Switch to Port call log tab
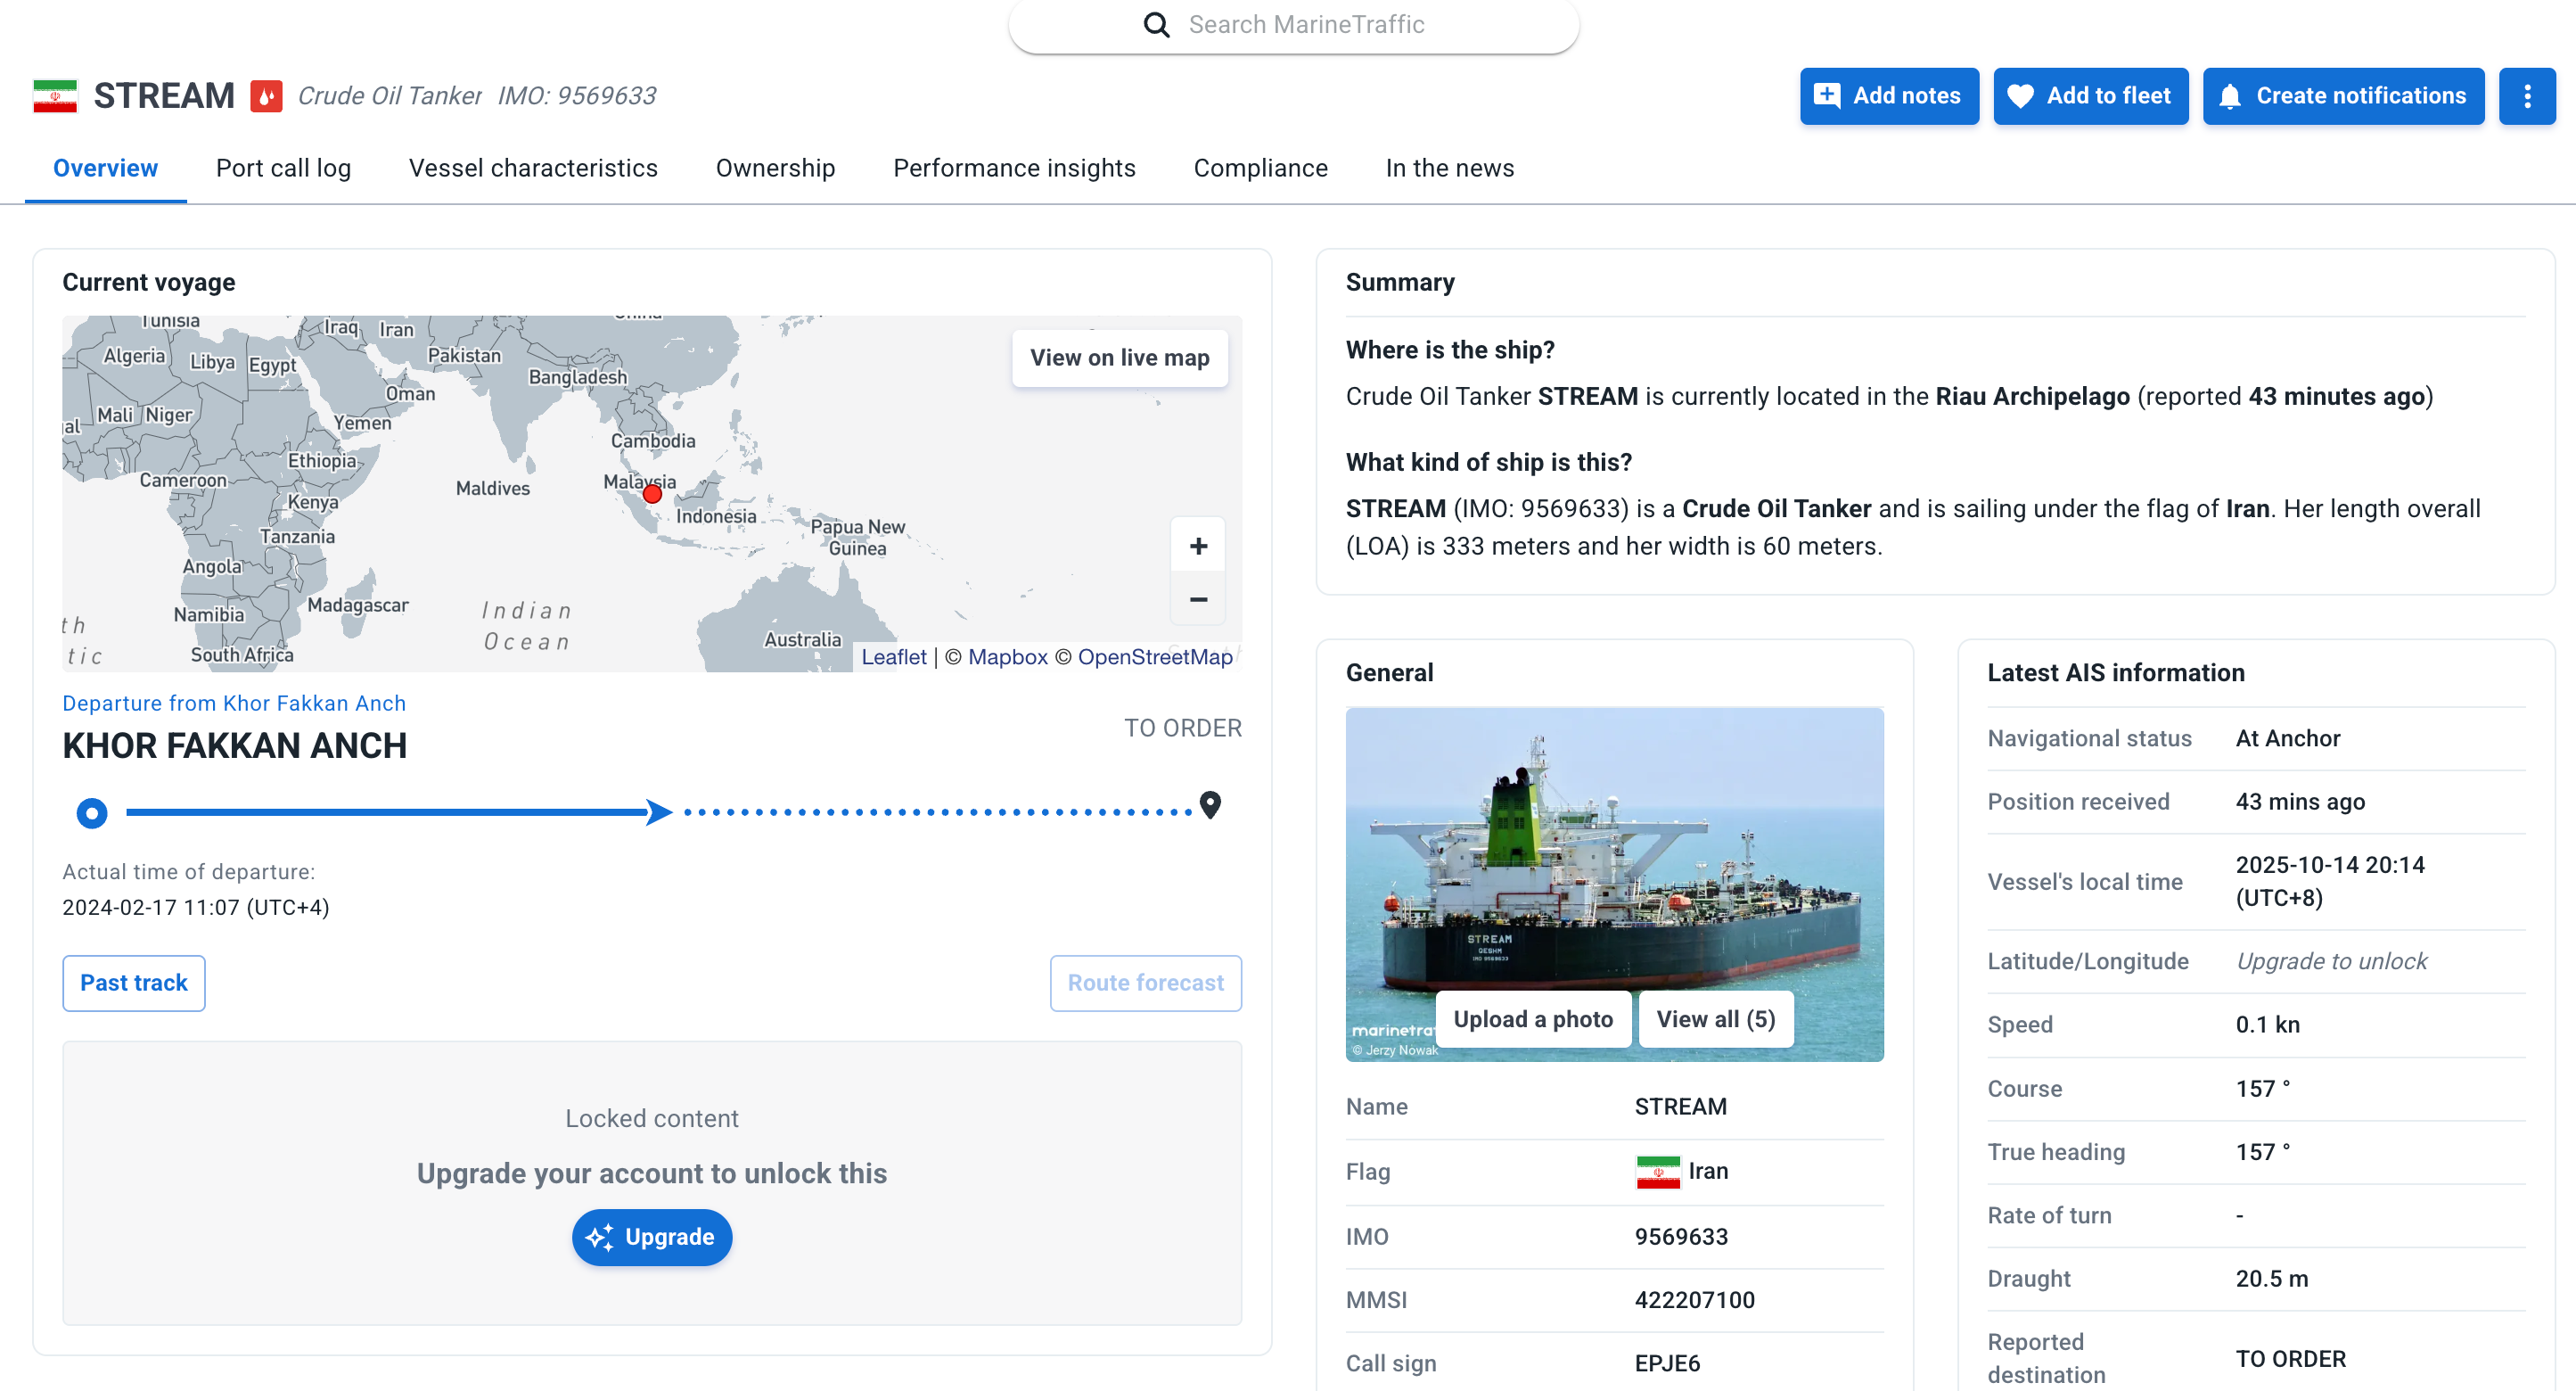The image size is (2576, 1391). click(x=283, y=168)
